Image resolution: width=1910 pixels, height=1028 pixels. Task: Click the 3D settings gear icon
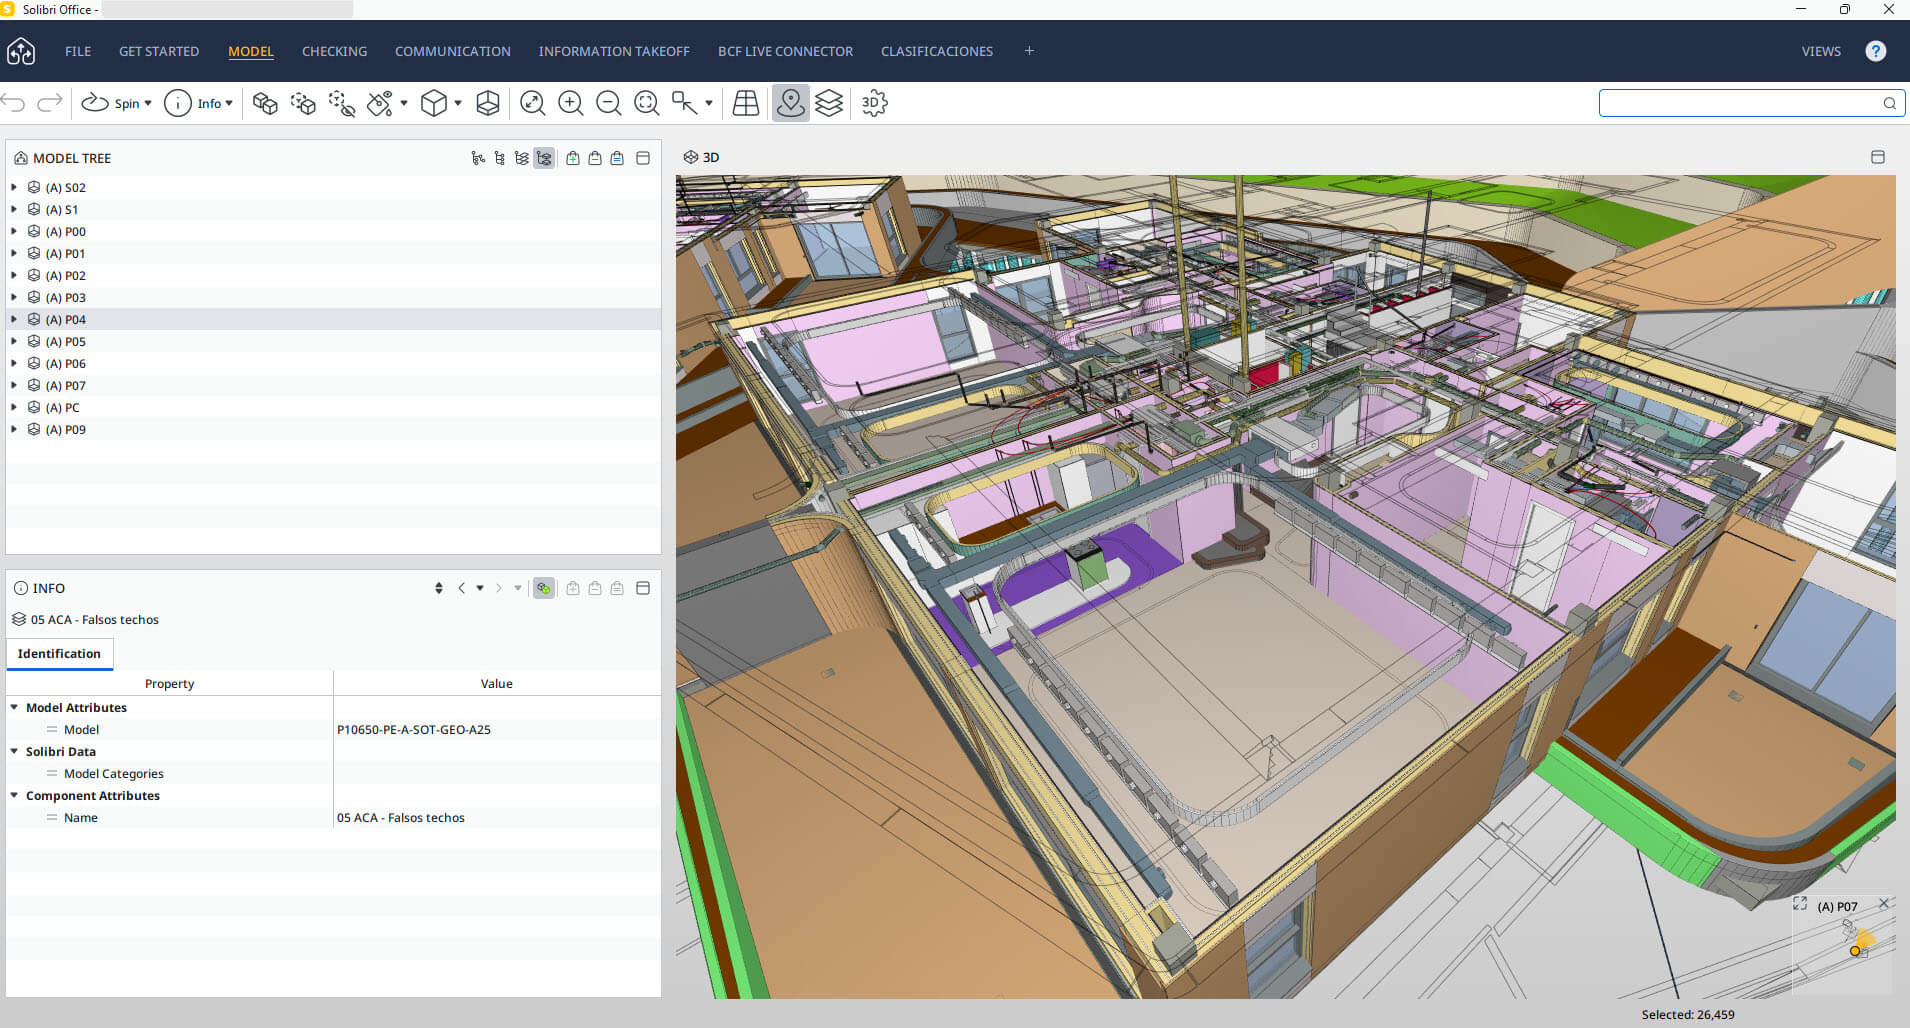(874, 103)
